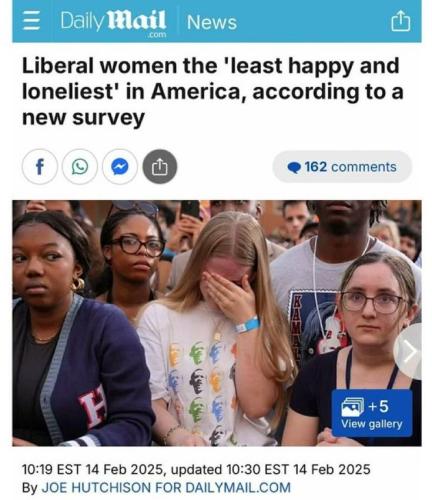Tap the +5 gallery count label
432x500 pixels.
coord(378,406)
